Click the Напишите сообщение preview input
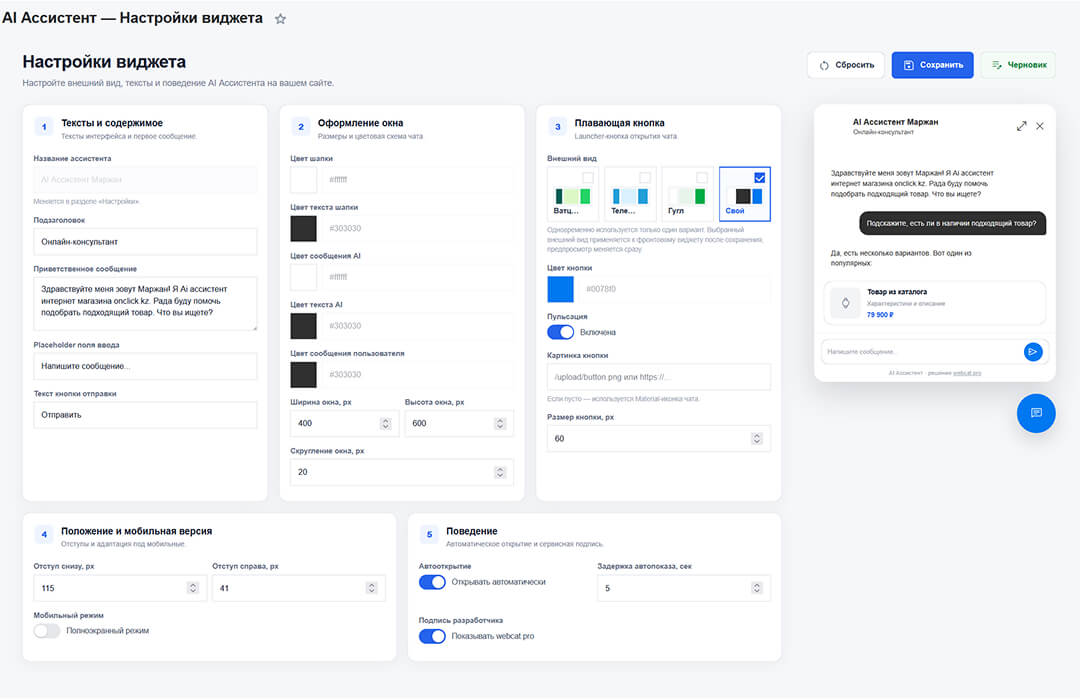 point(922,351)
